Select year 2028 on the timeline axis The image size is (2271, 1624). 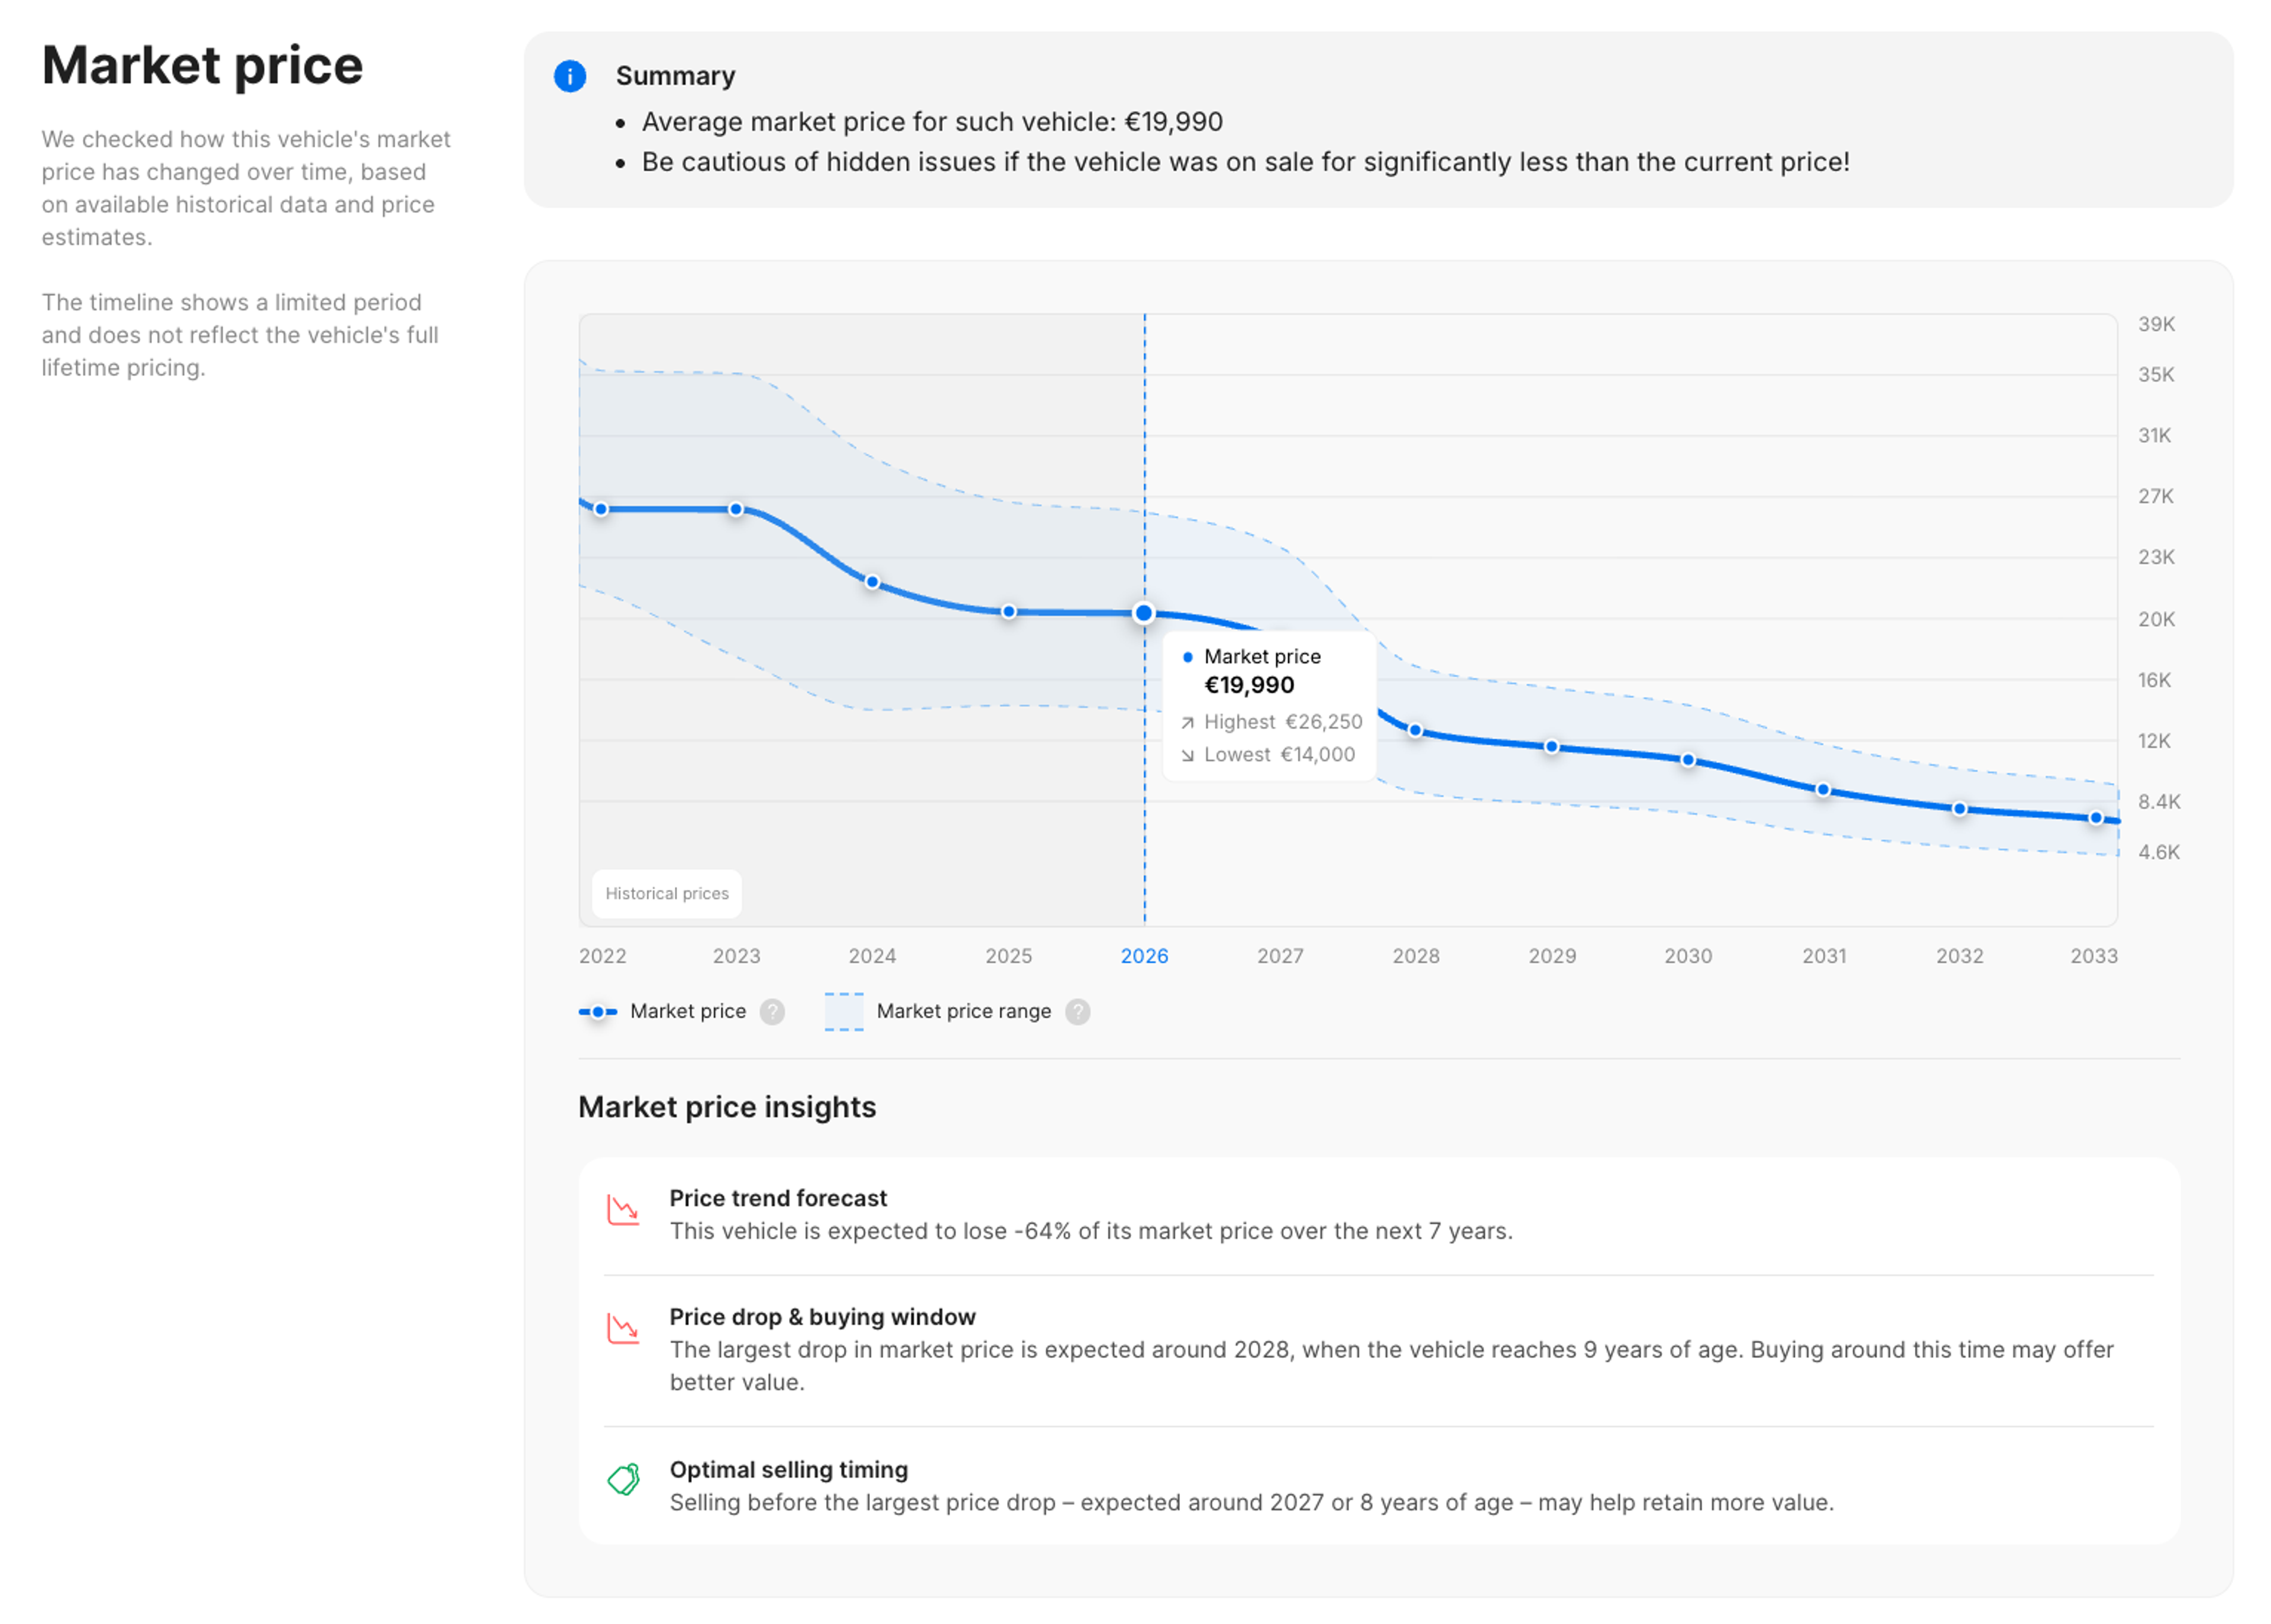(x=1416, y=956)
